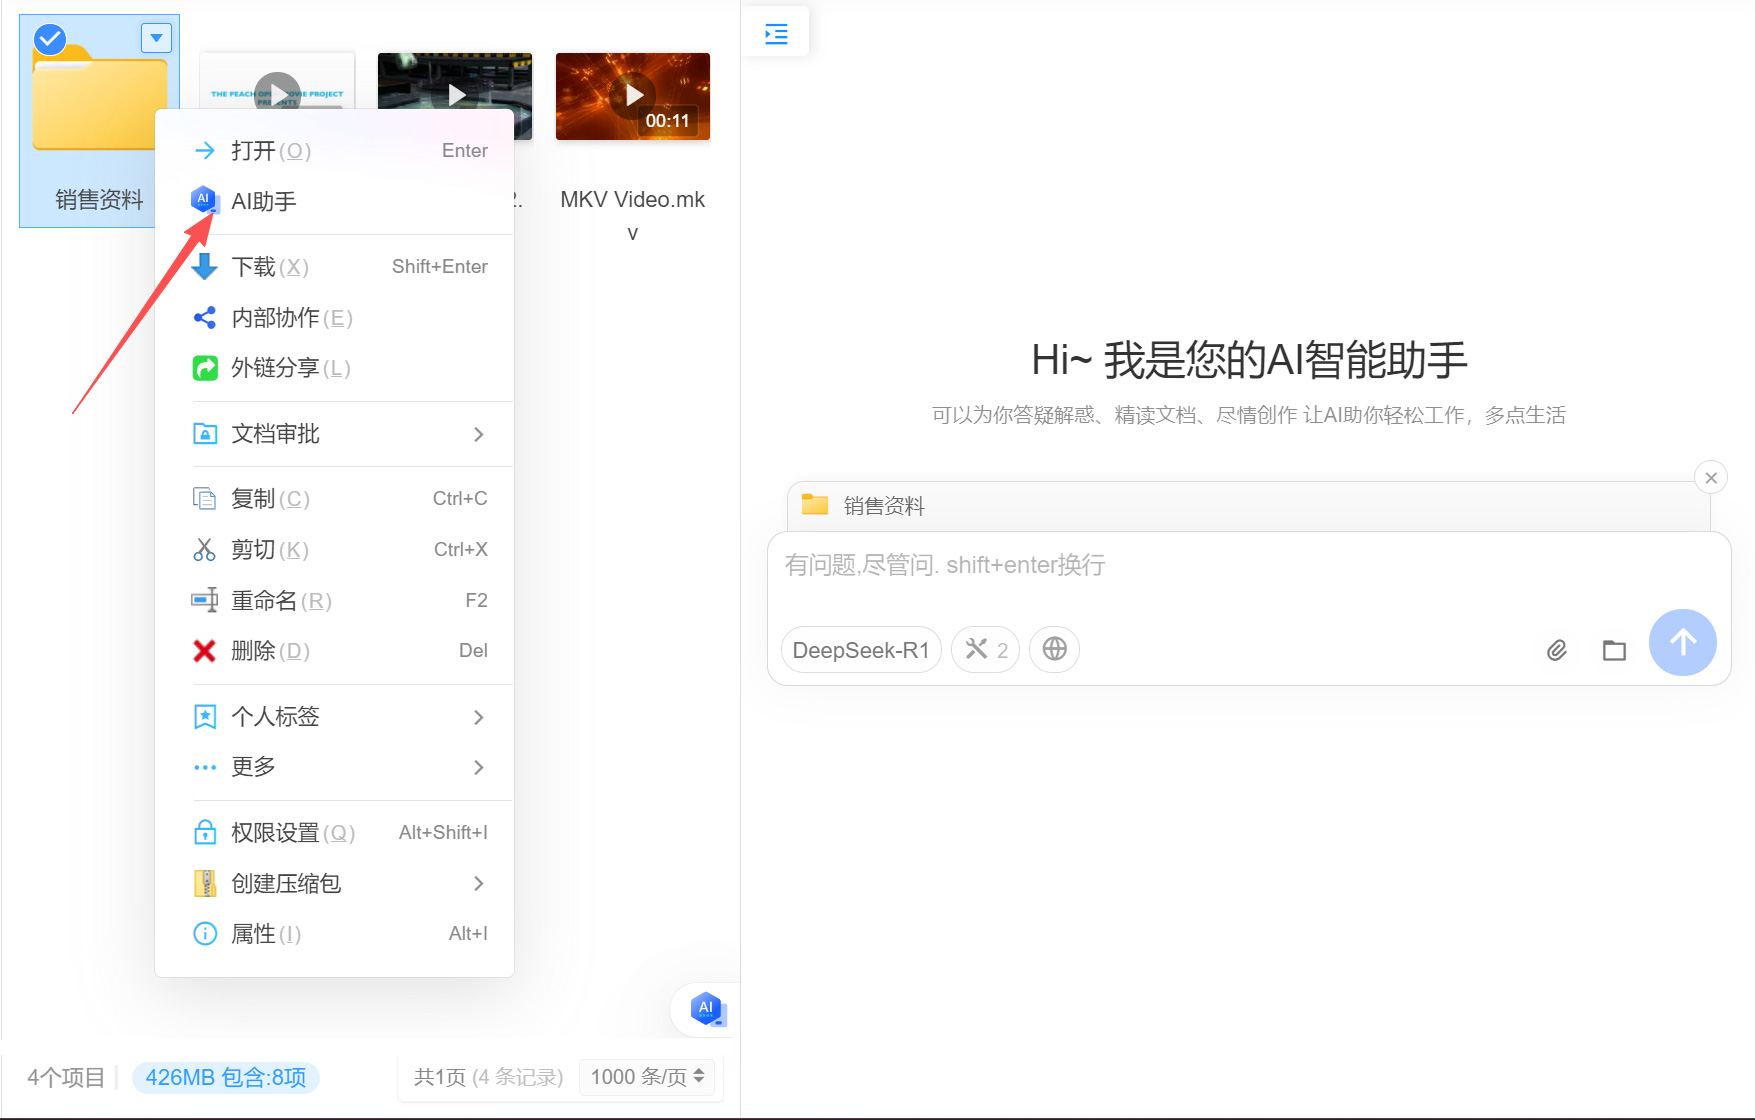Uncheck the 销售资料 folder checkbox
The image size is (1755, 1120).
point(50,40)
